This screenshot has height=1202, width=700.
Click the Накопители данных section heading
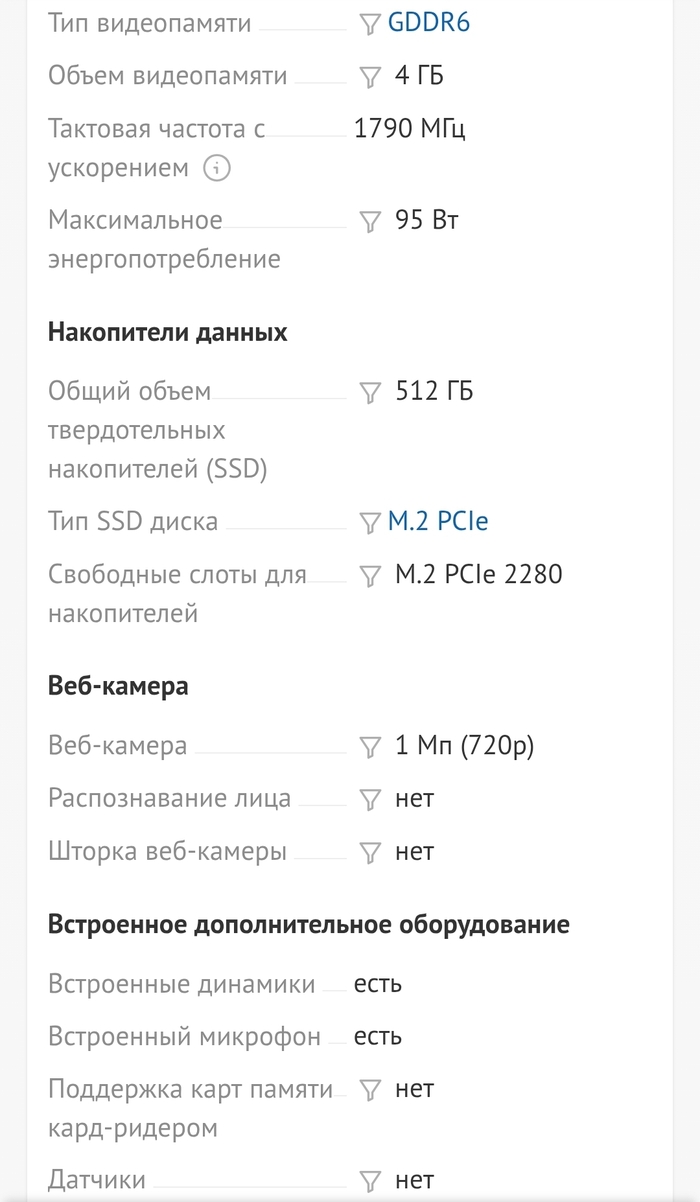[x=168, y=333]
